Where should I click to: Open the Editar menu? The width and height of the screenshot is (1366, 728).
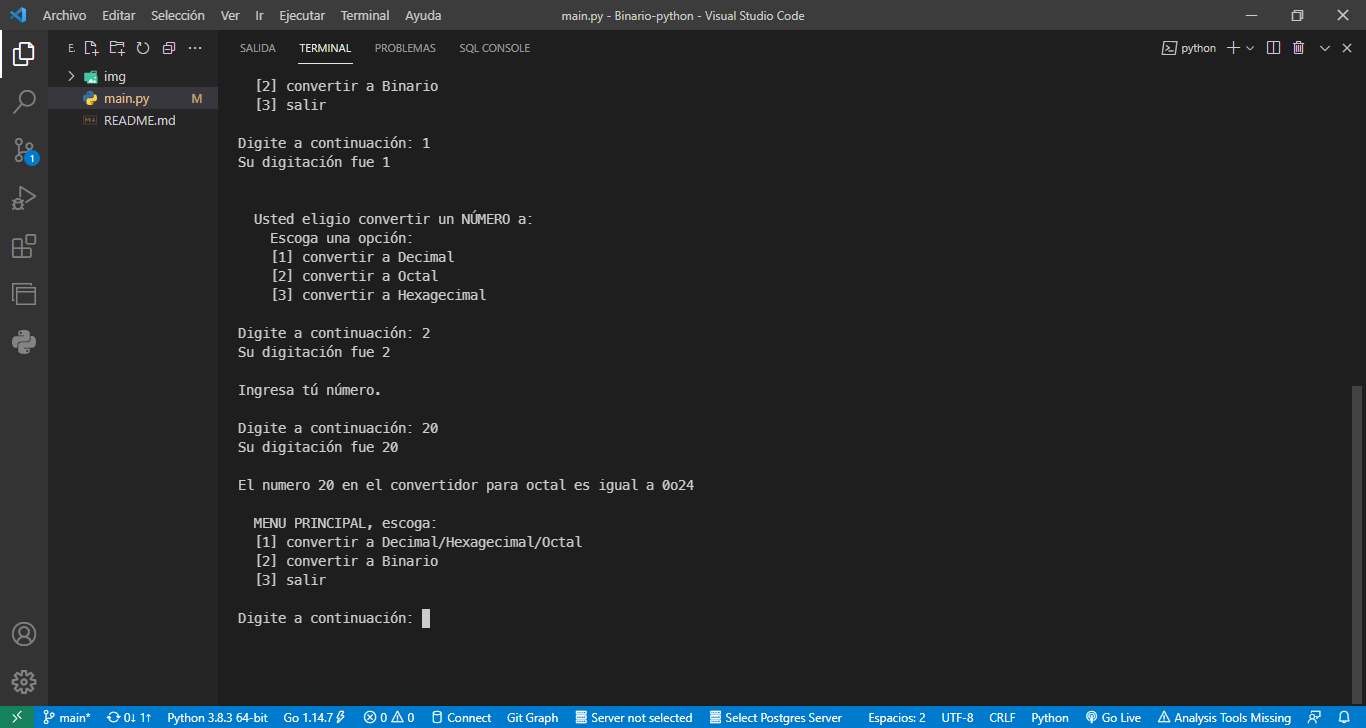click(118, 15)
